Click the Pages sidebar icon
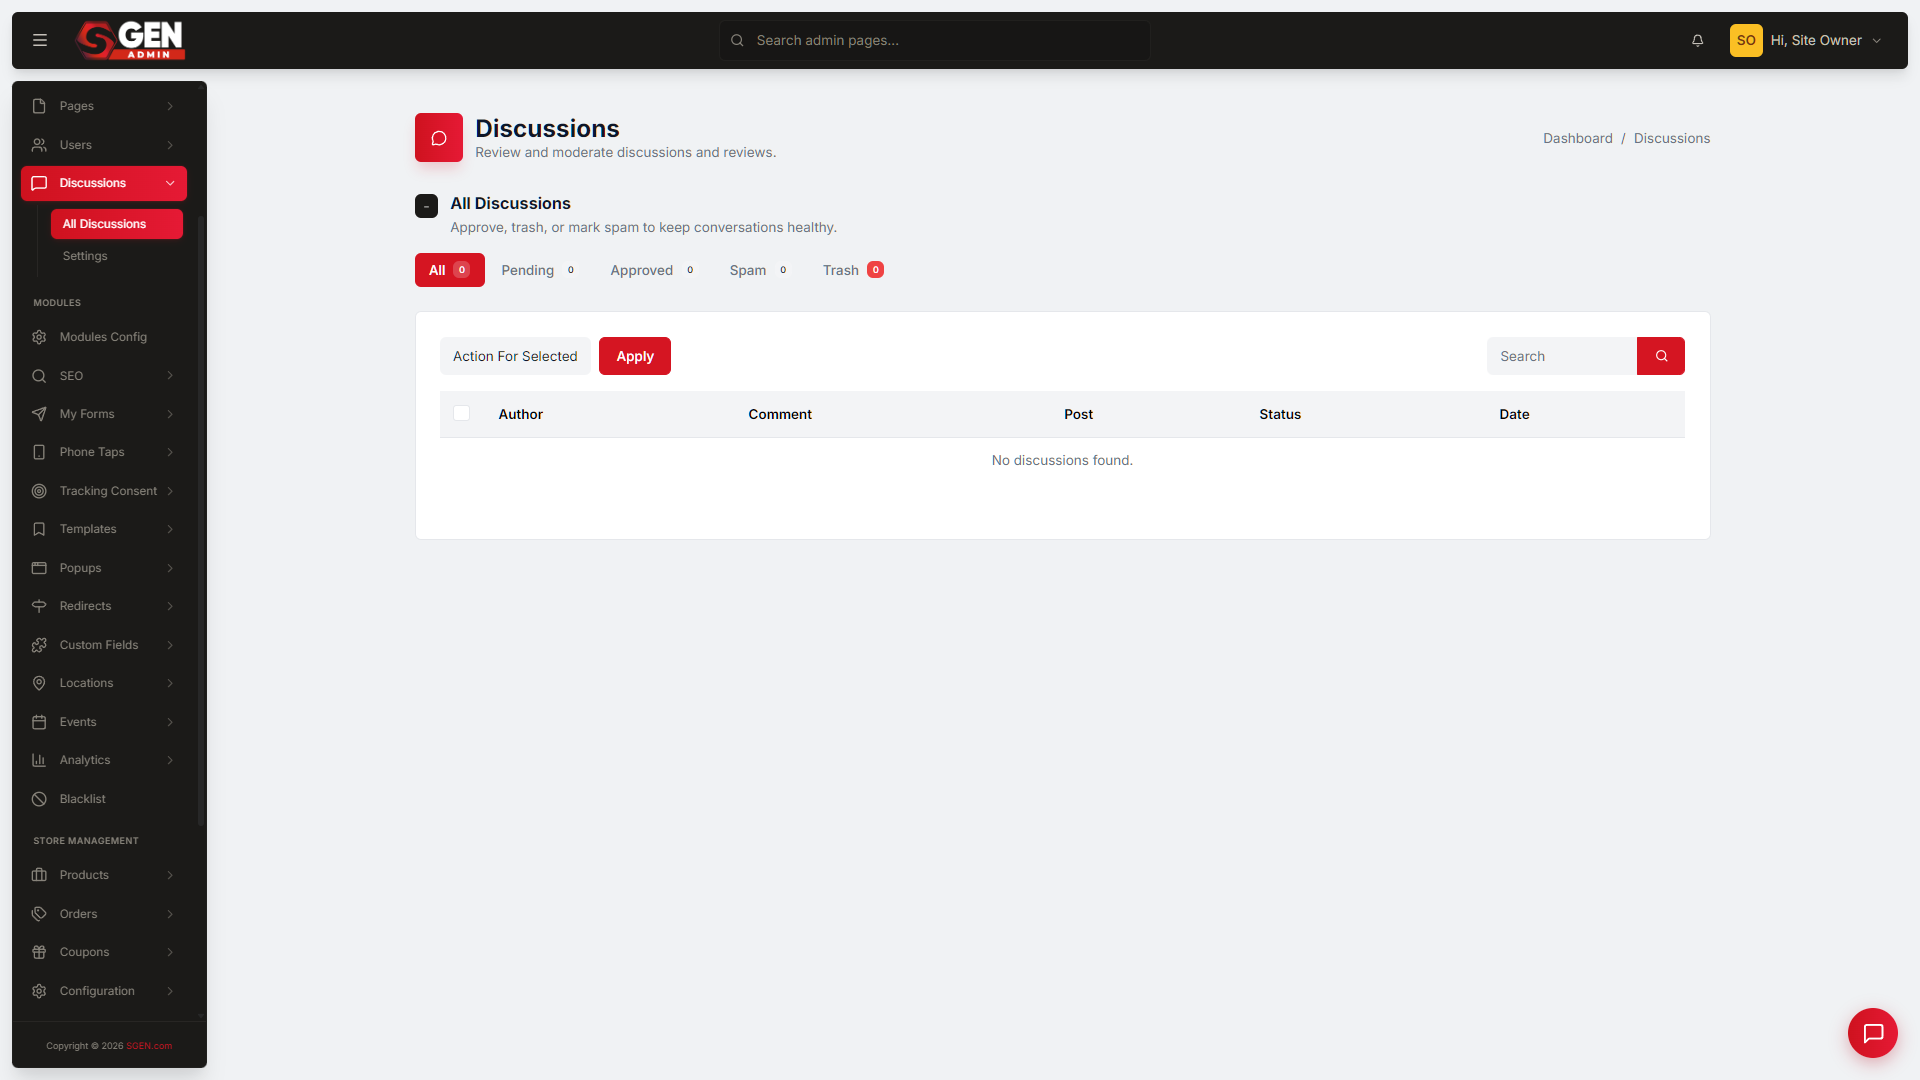 pos(39,106)
